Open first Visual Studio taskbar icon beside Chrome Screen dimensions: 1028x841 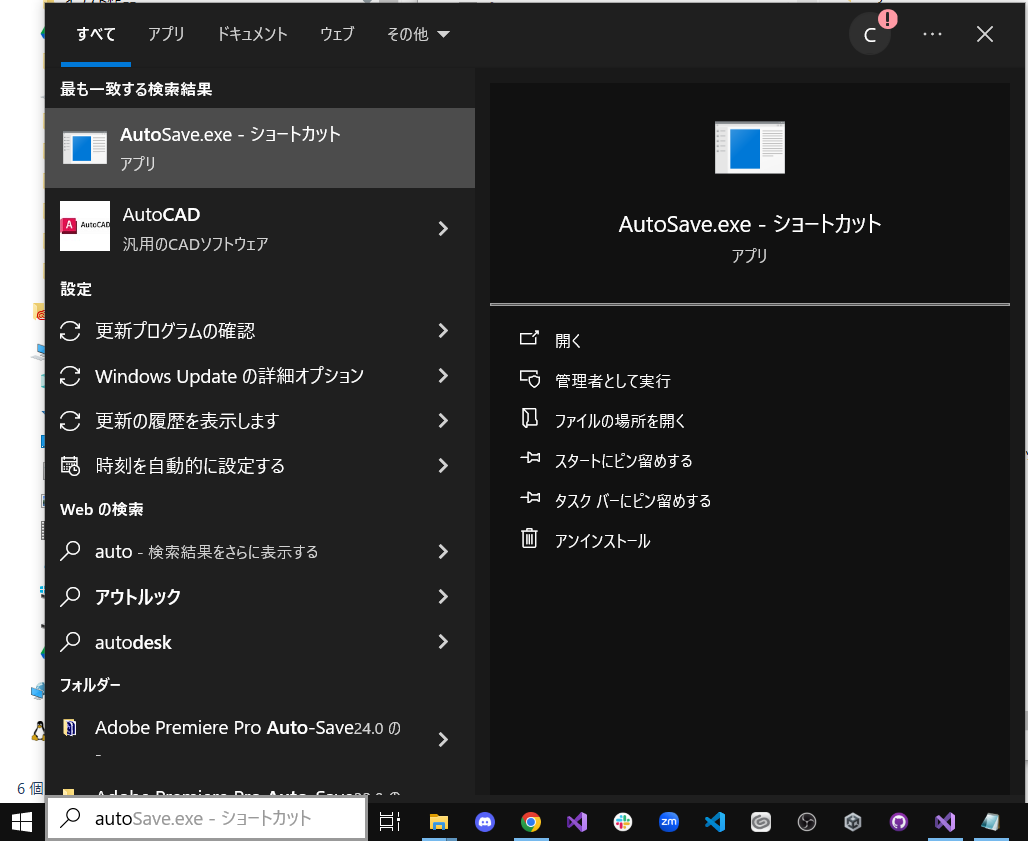577,821
